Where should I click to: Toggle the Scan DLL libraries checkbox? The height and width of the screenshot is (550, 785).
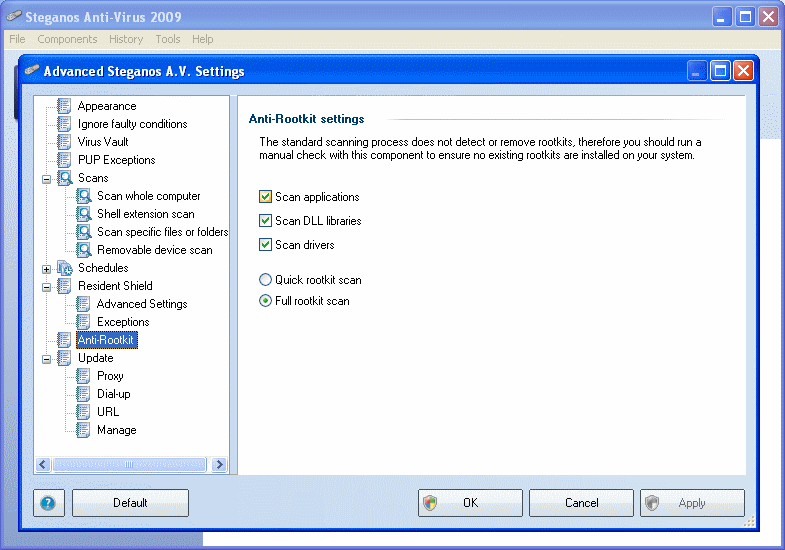266,221
